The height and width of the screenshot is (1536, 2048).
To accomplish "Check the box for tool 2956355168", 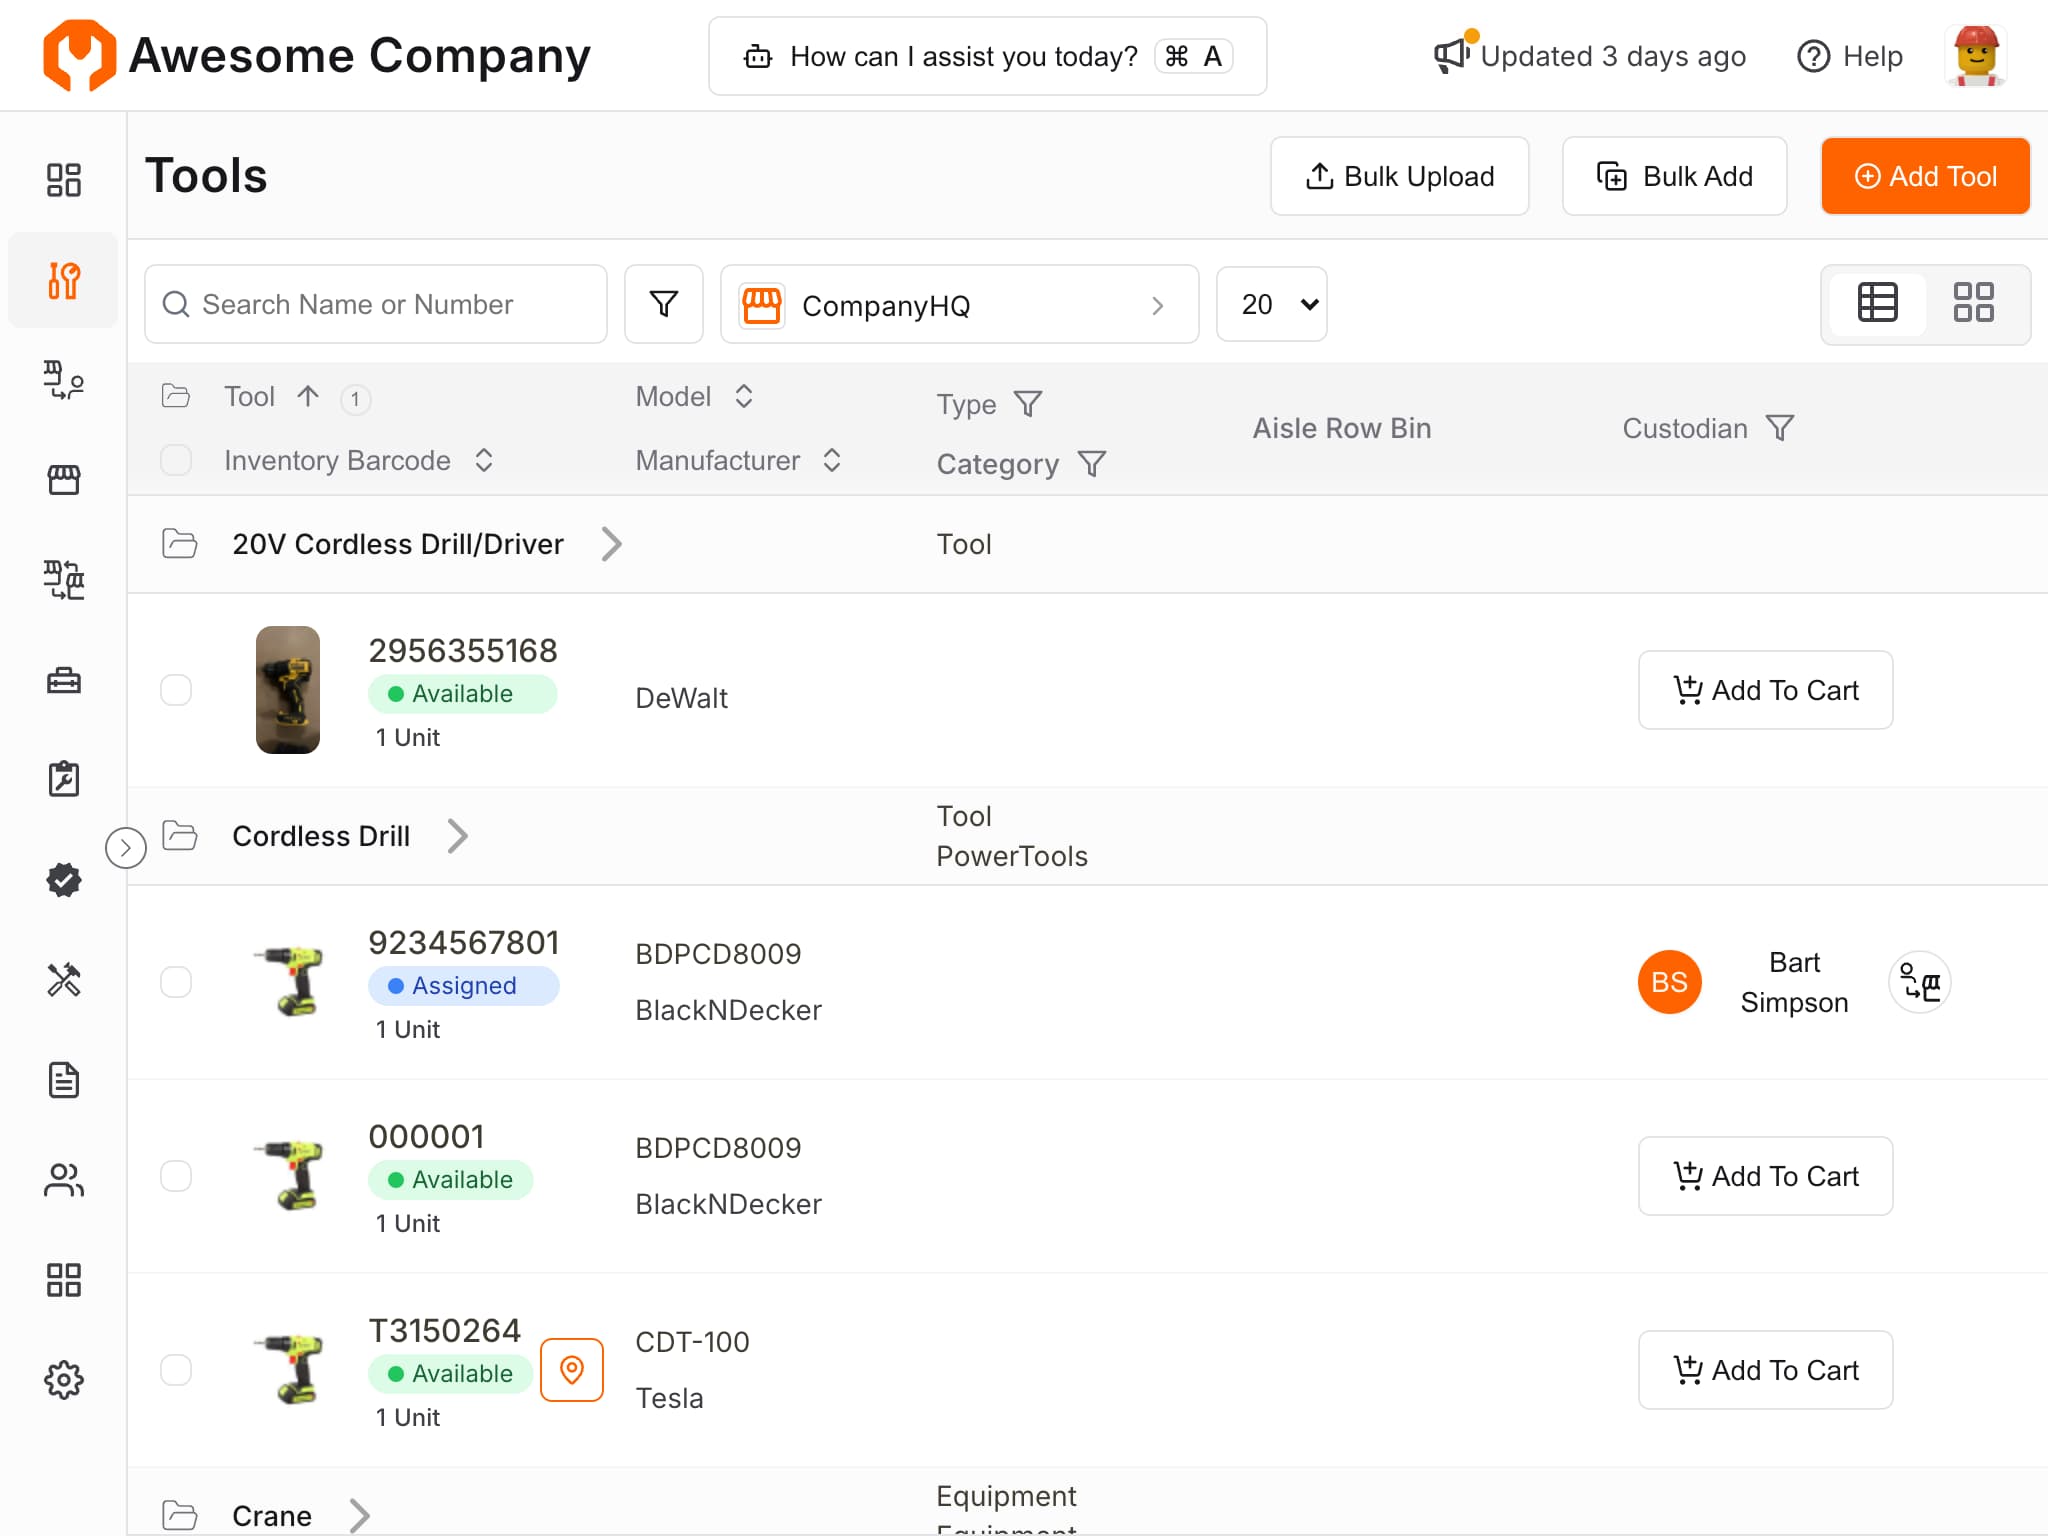I will (x=176, y=690).
